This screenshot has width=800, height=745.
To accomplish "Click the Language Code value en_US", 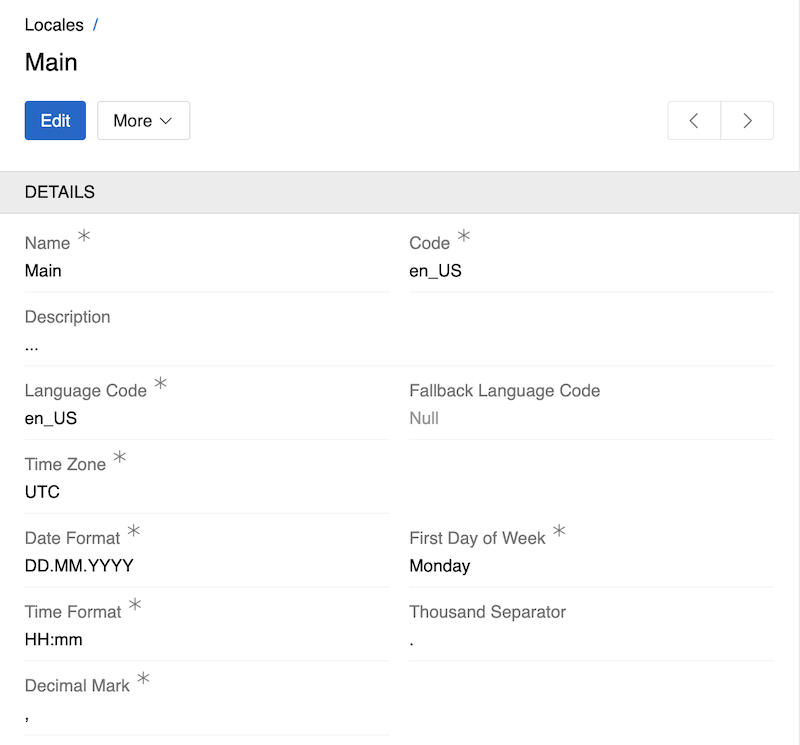I will click(51, 419).
